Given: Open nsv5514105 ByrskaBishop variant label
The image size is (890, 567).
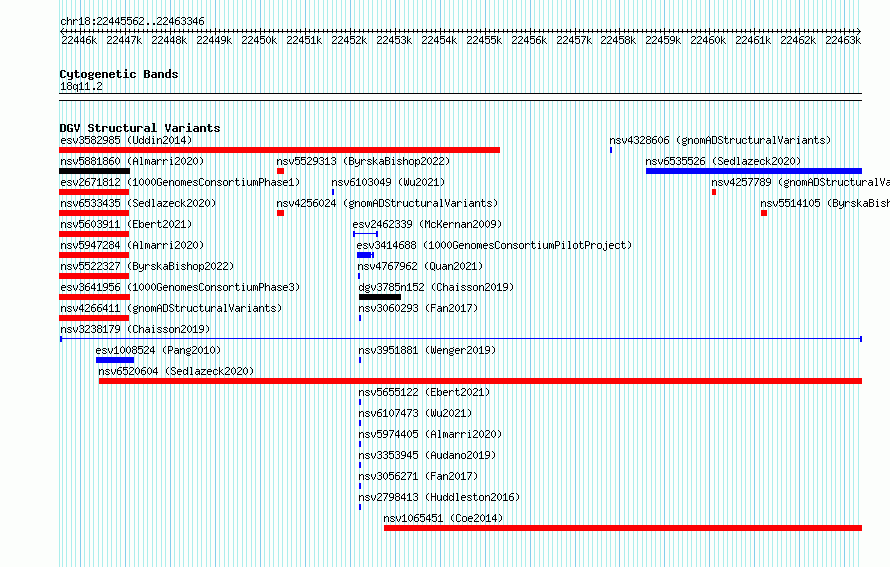Looking at the screenshot, I should click(x=825, y=203).
